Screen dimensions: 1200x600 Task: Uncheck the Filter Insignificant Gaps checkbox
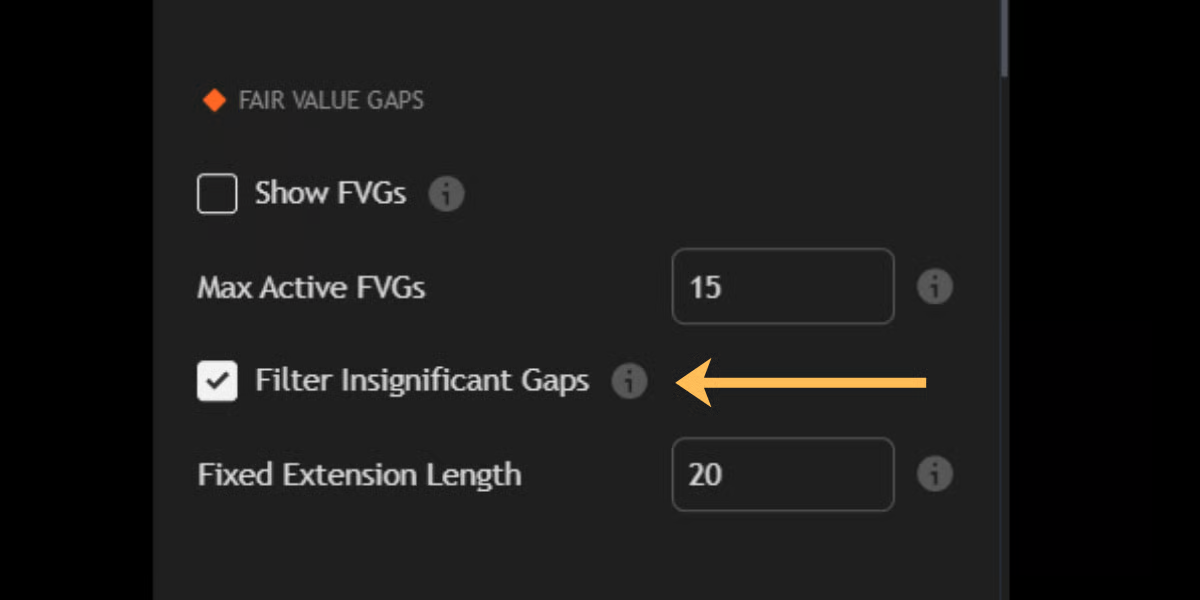click(x=217, y=381)
